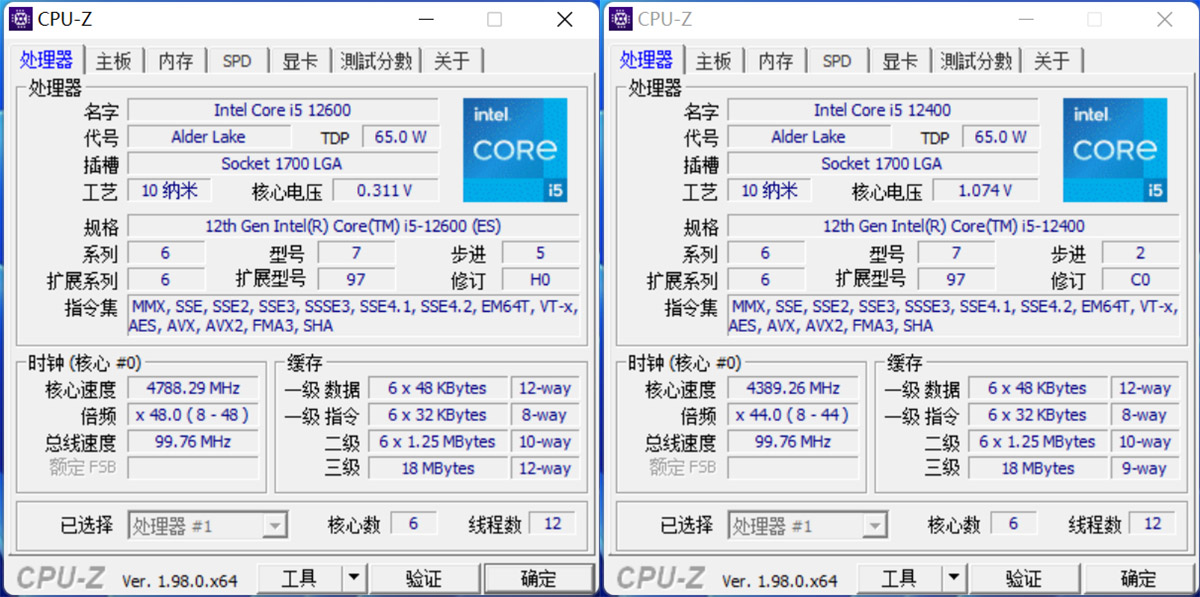The height and width of the screenshot is (597, 1200).
Task: Click the C0 revision value
Action: click(1140, 280)
